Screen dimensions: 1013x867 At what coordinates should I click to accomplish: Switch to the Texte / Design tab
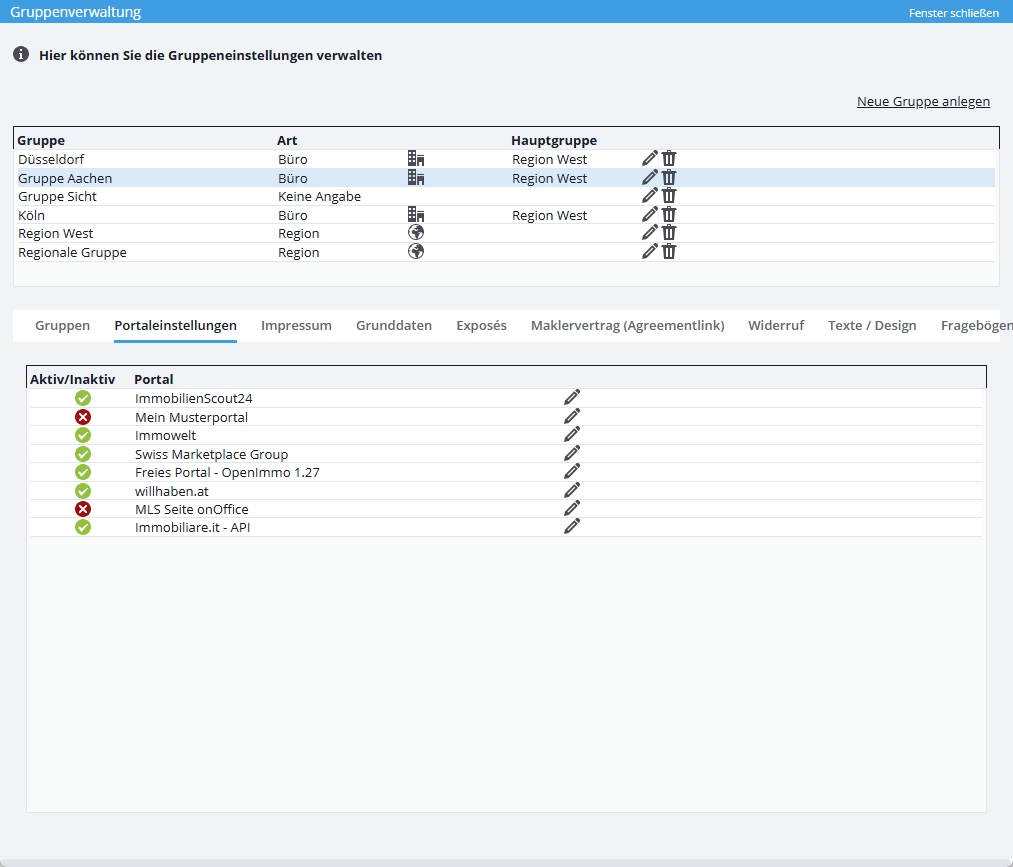872,326
